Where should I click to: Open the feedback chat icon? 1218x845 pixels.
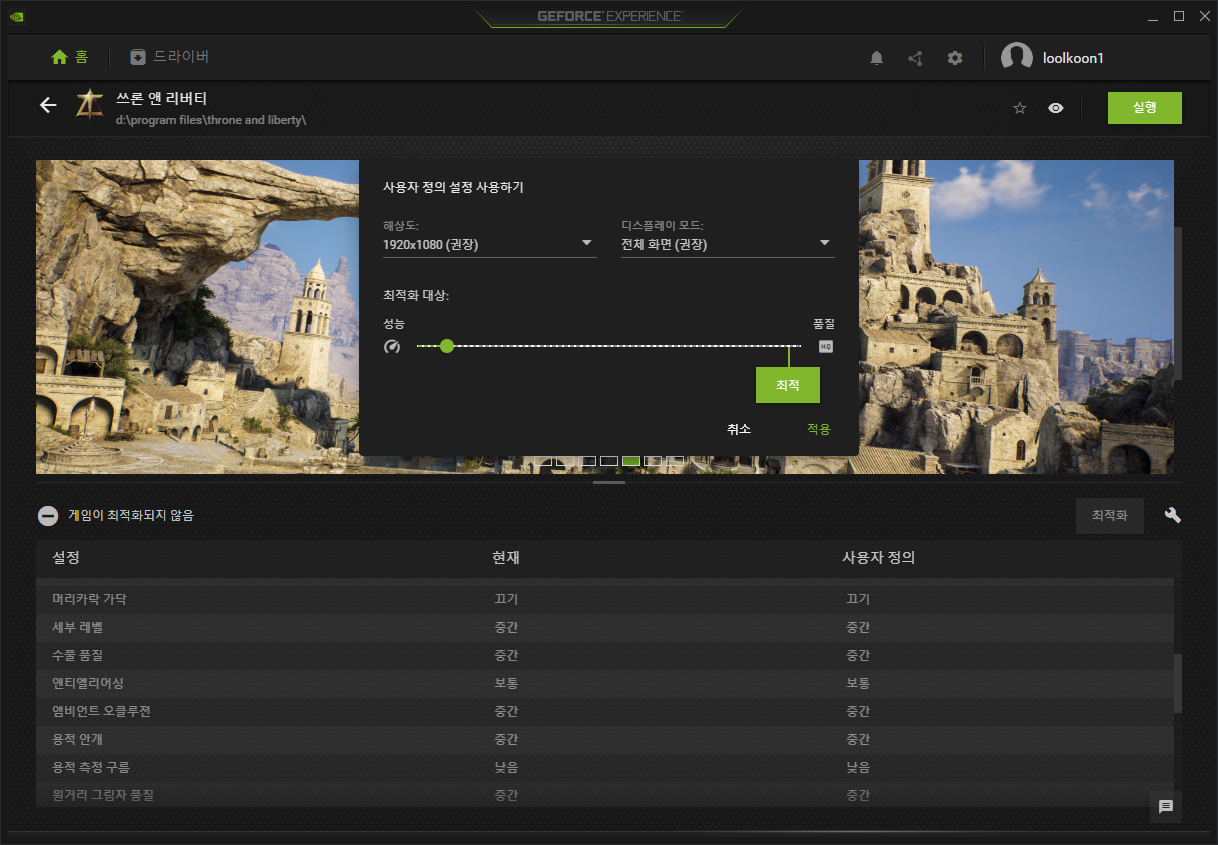tap(1165, 806)
